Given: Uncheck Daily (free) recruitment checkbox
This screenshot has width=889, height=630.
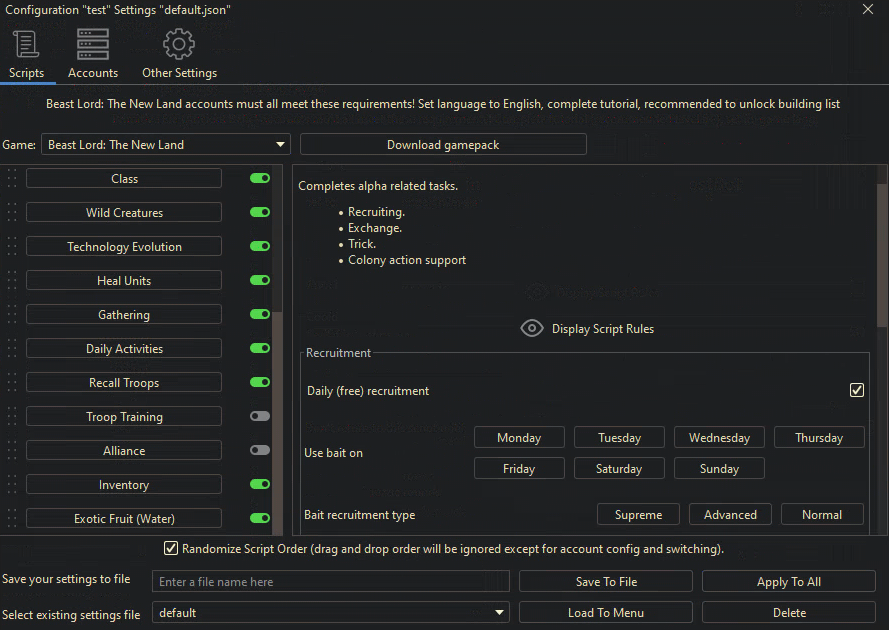Looking at the screenshot, I should 856,390.
